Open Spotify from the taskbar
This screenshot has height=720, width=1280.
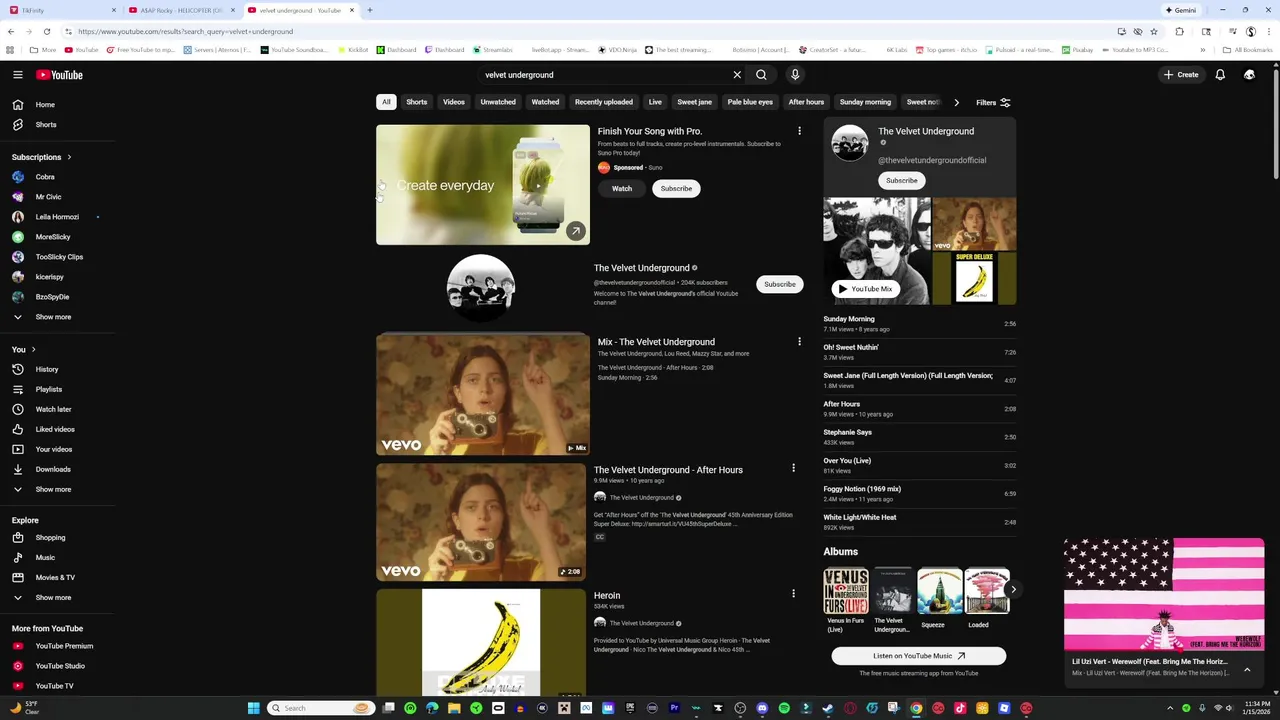pyautogui.click(x=784, y=708)
